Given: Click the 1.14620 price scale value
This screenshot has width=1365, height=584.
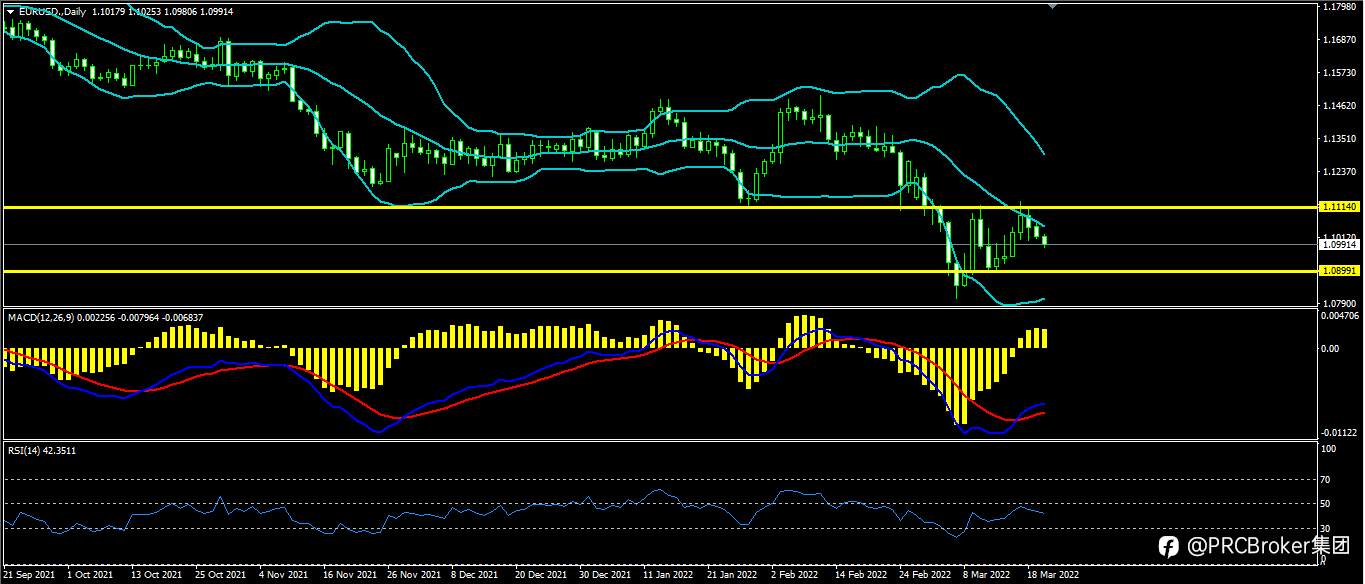Looking at the screenshot, I should point(1338,106).
